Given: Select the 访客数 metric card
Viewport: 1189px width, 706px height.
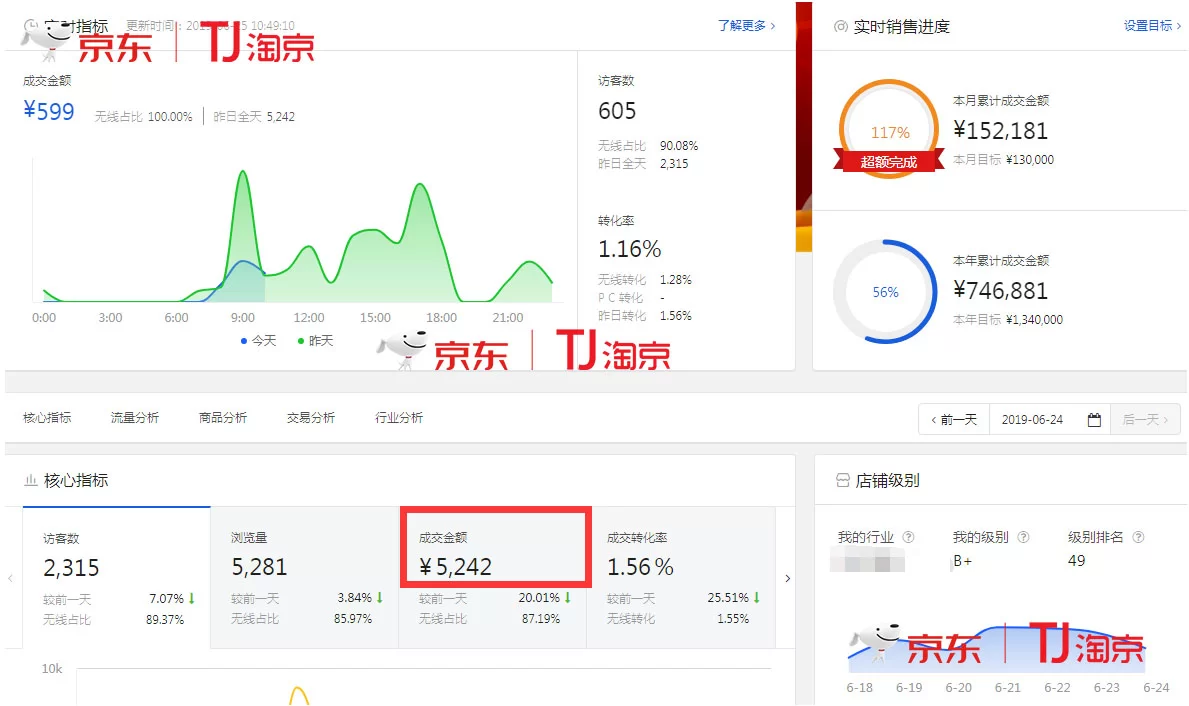Looking at the screenshot, I should [116, 577].
